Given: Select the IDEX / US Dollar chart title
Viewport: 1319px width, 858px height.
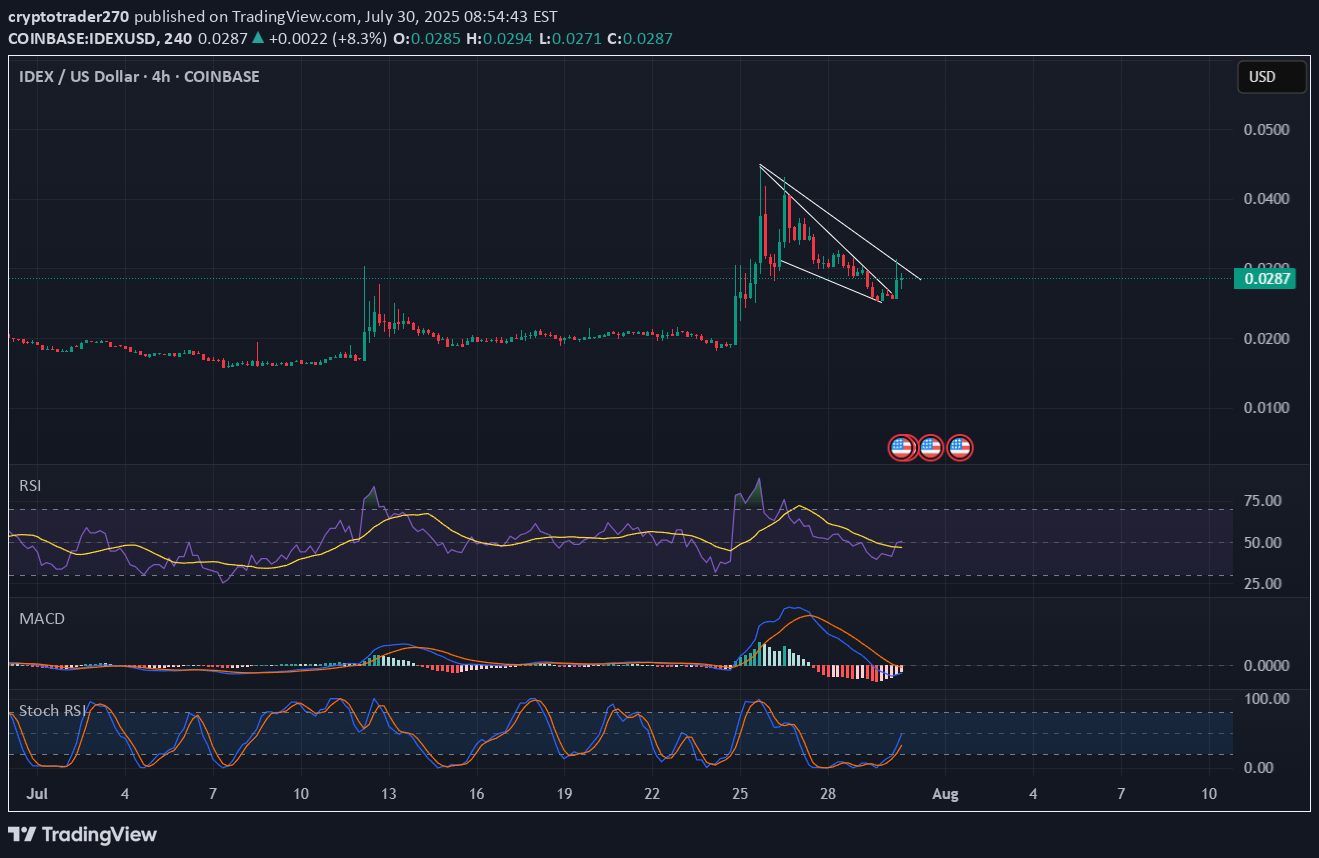Looking at the screenshot, I should pos(139,76).
